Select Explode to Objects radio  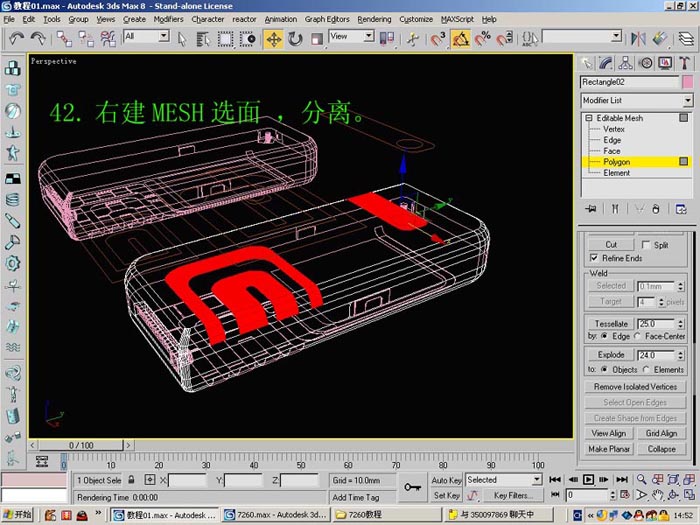[604, 369]
